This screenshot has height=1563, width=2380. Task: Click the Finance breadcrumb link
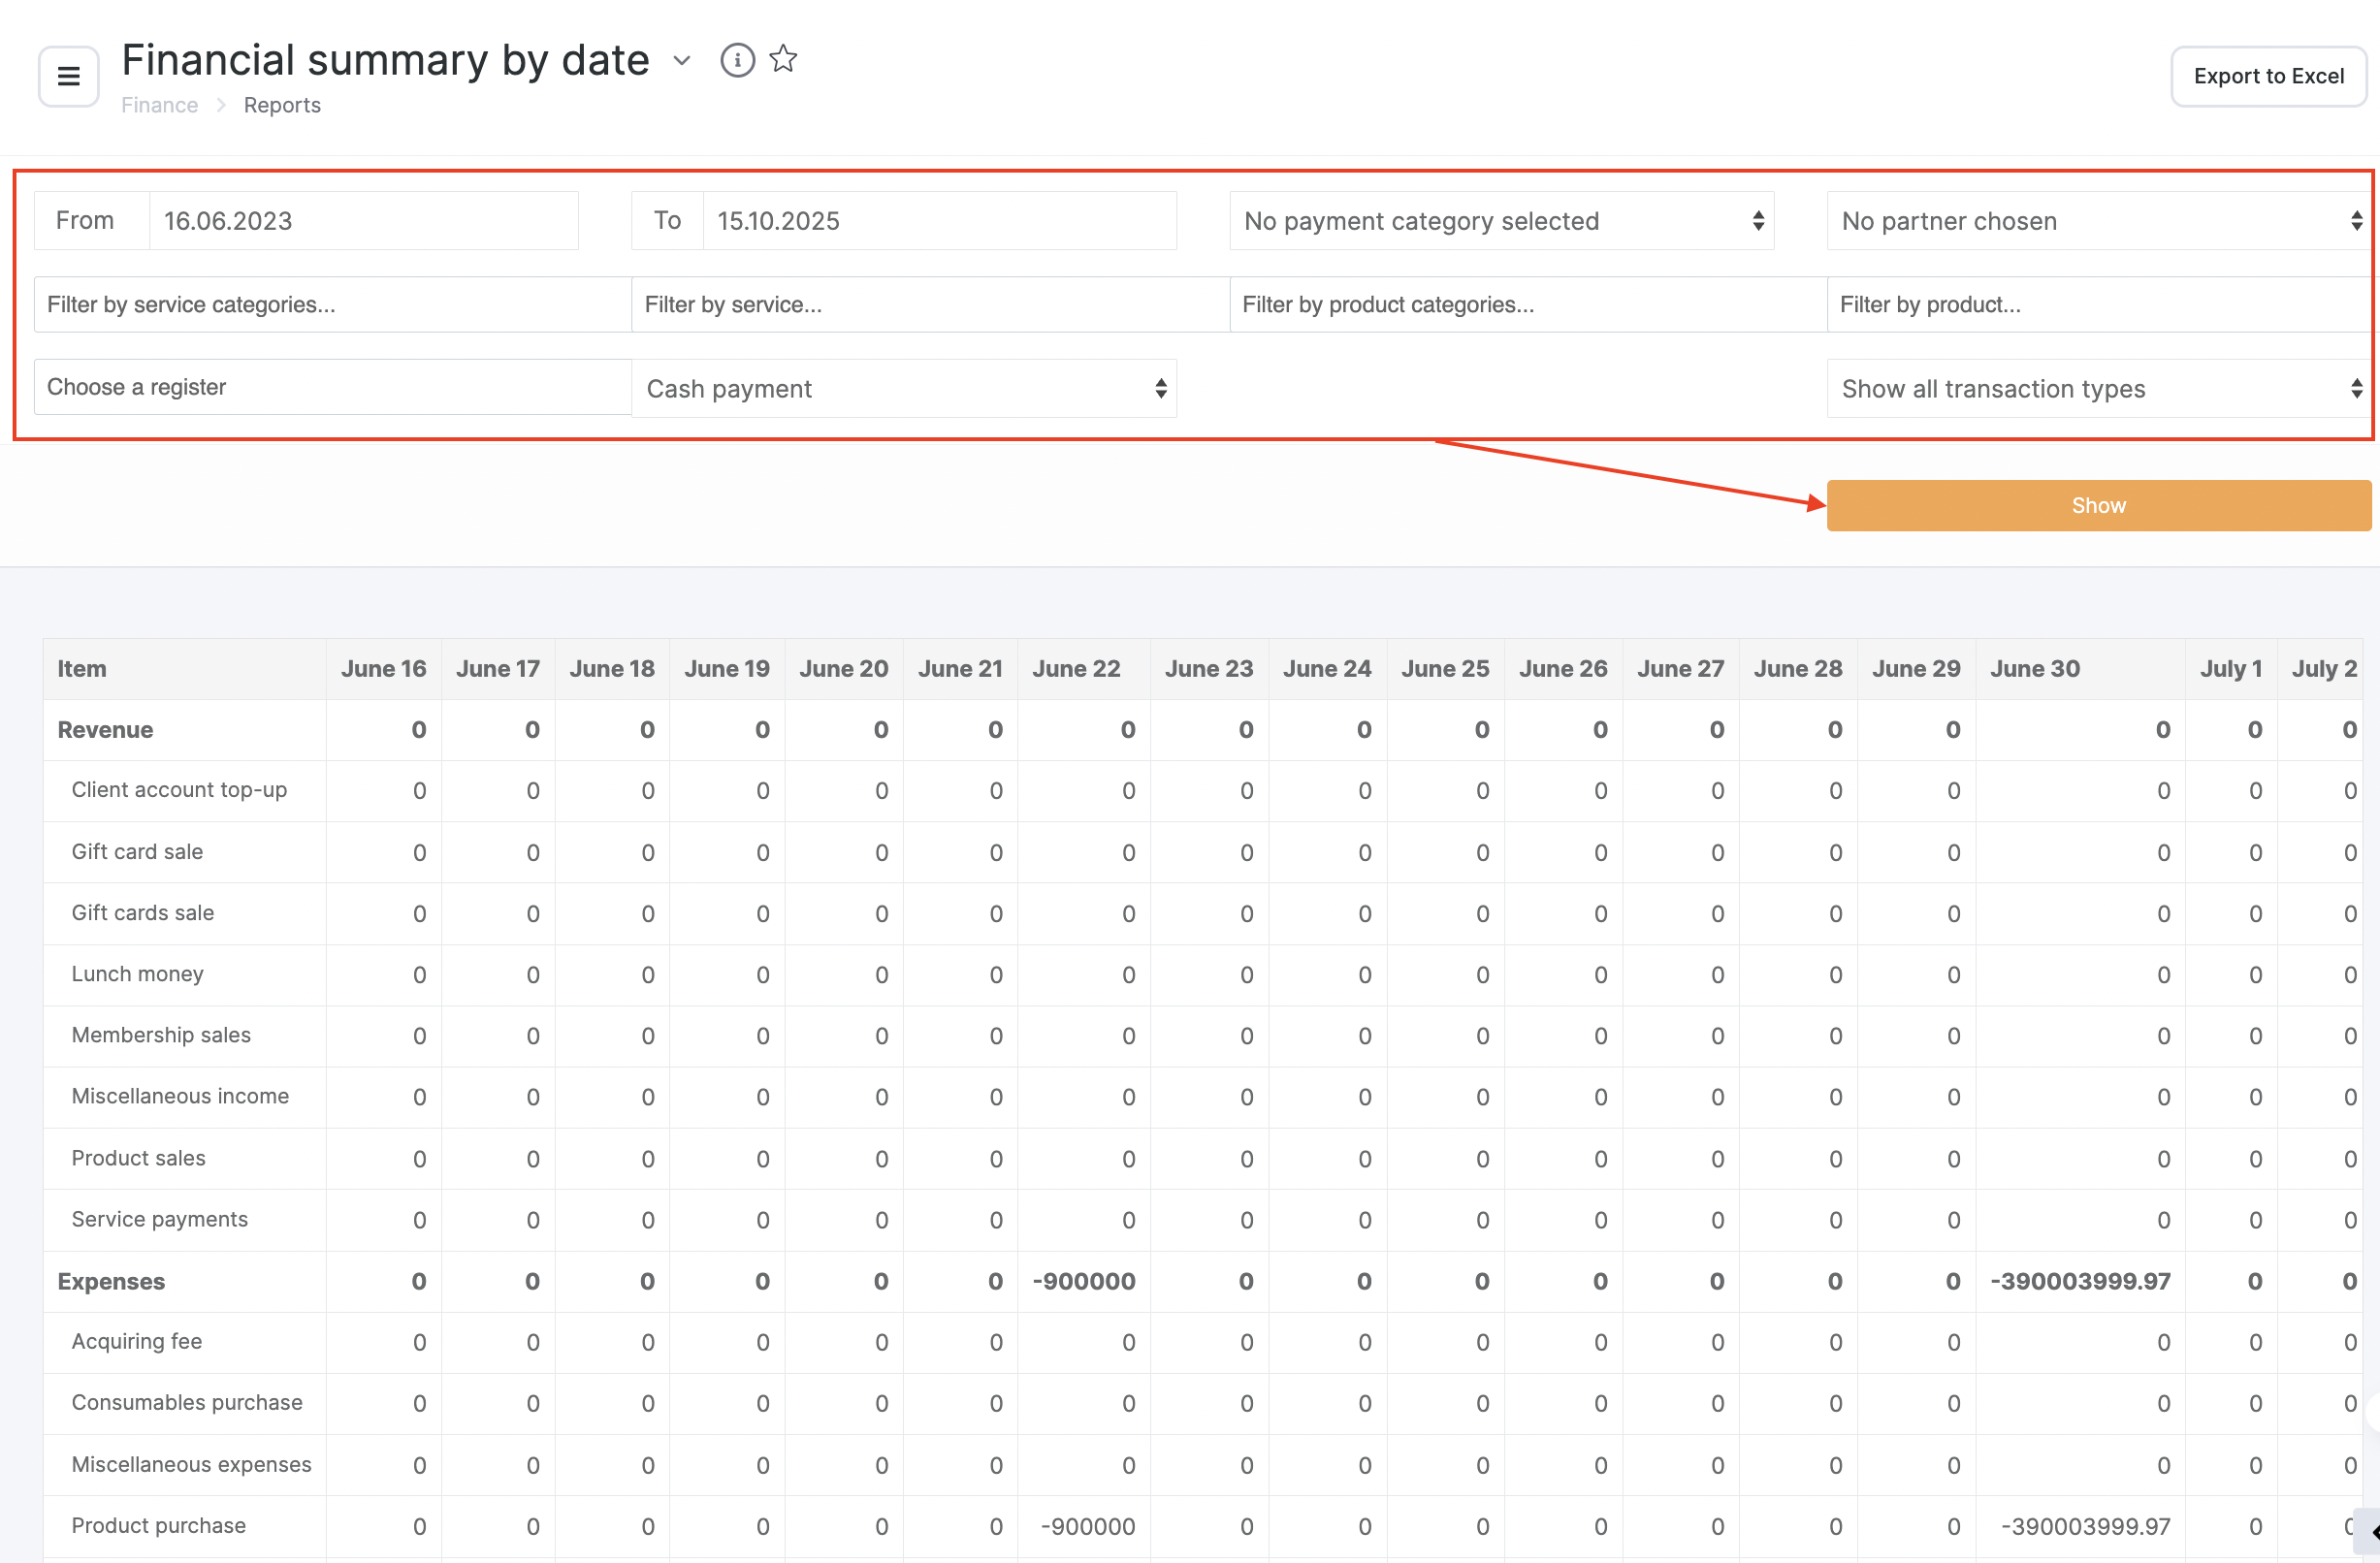[159, 105]
